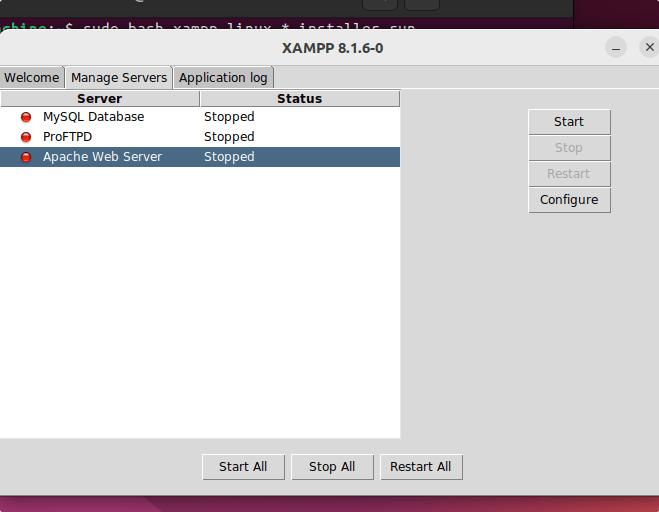This screenshot has width=659, height=512.
Task: Open the Application log tab
Action: click(223, 78)
